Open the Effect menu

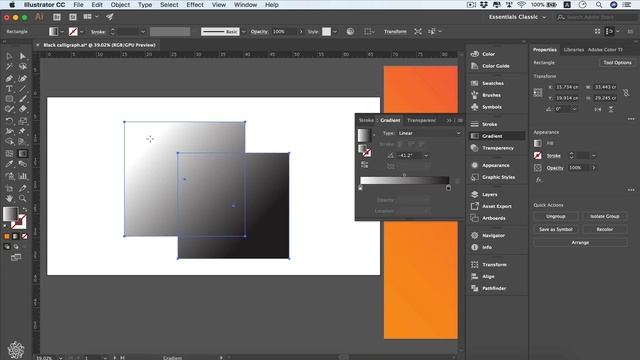tap(195, 5)
